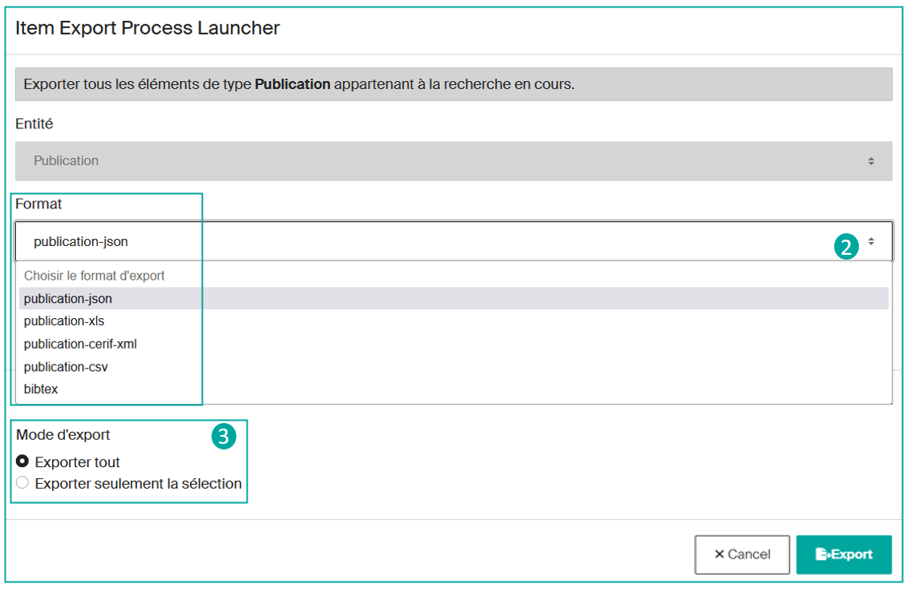Pick publication-xls from the format list
Viewport: 908px width, 591px height.
(64, 321)
